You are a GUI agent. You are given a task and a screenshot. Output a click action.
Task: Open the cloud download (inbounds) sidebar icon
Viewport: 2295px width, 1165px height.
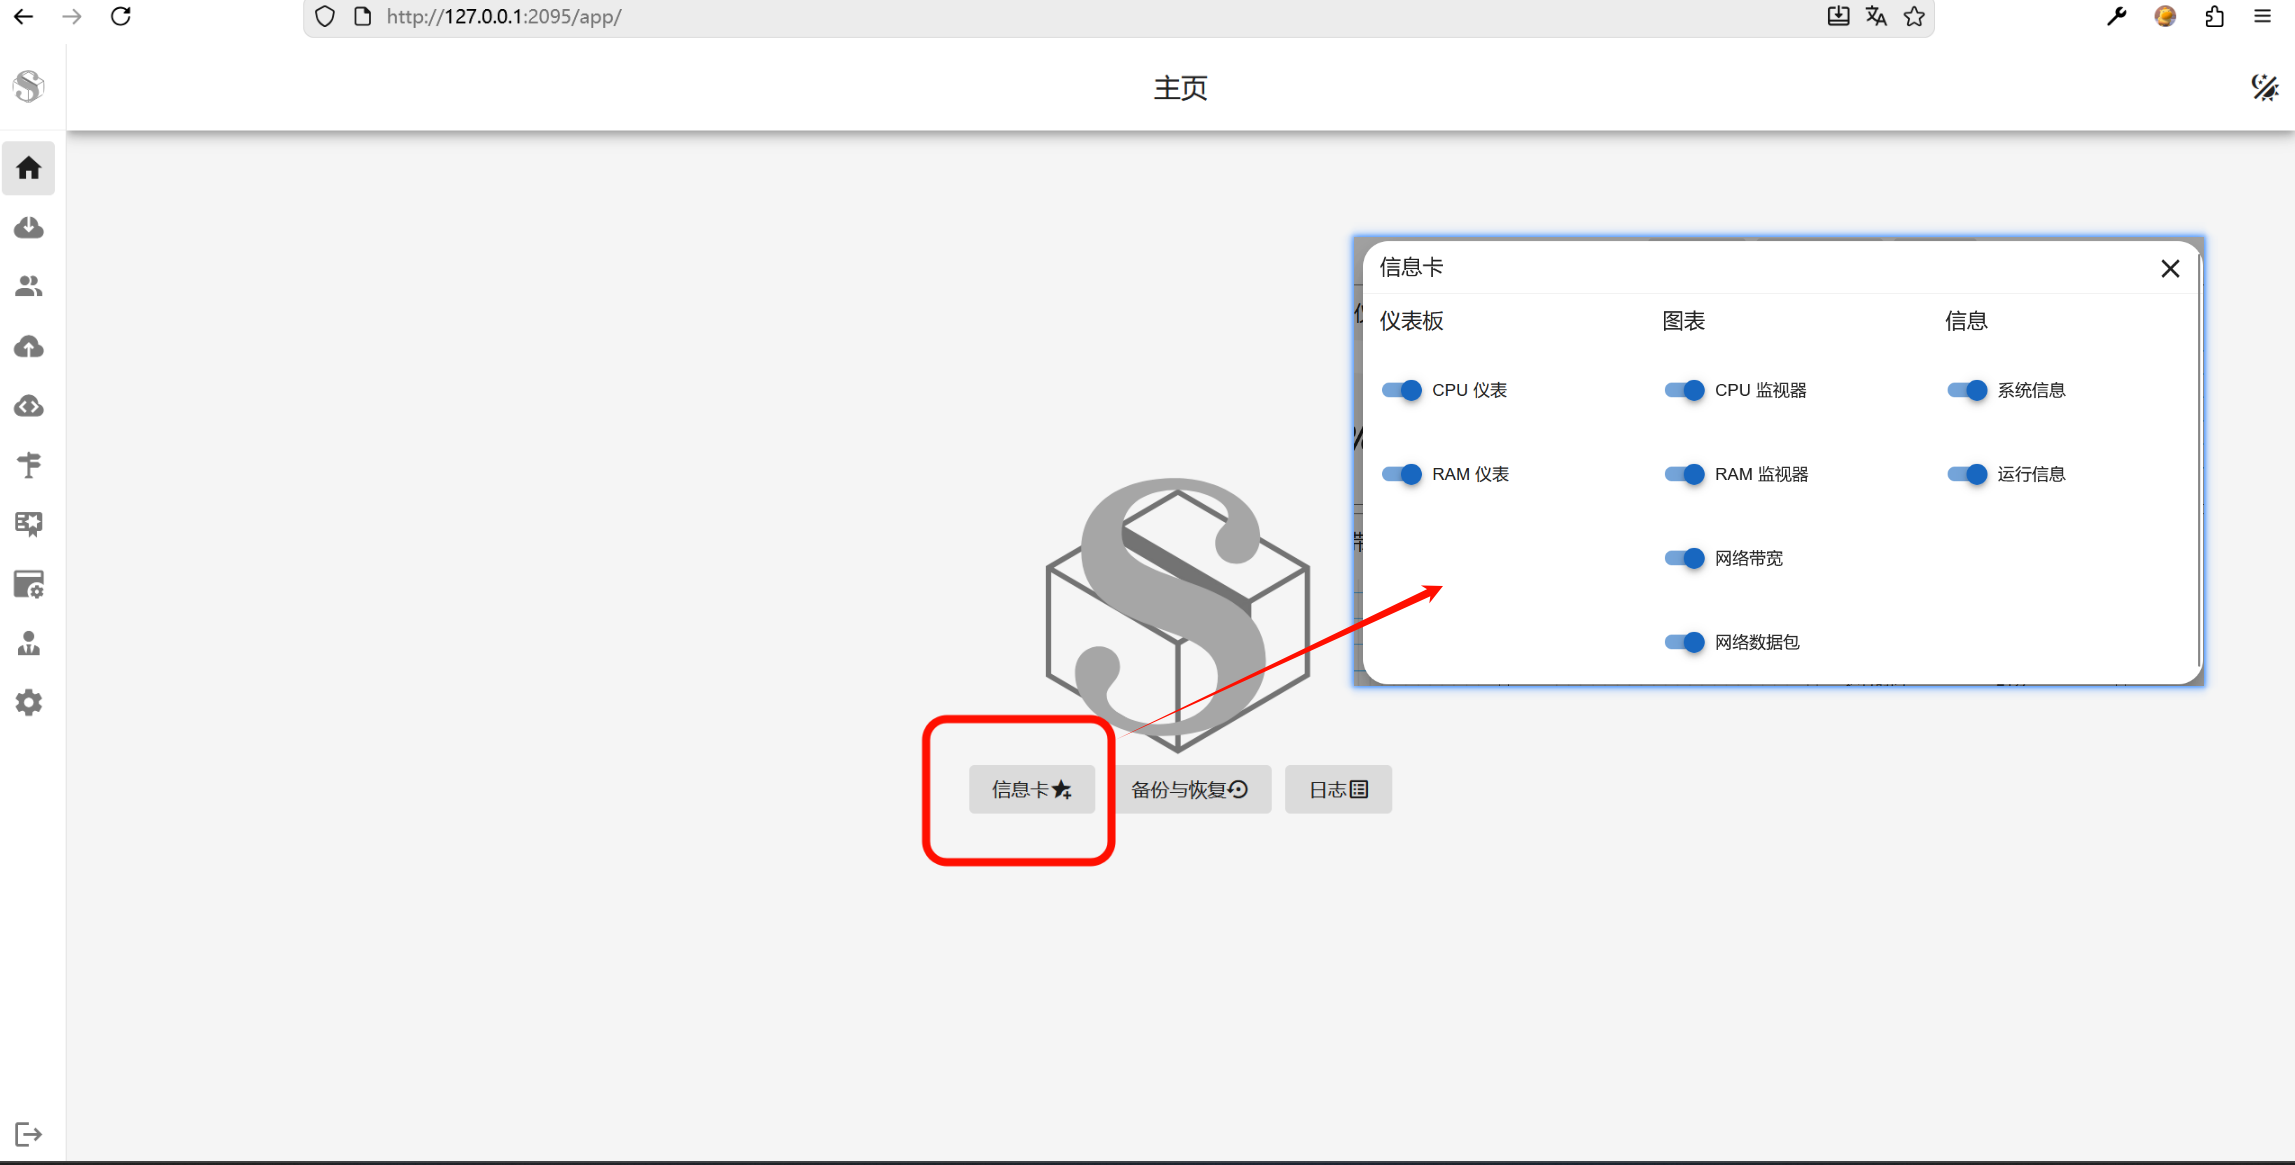point(29,228)
